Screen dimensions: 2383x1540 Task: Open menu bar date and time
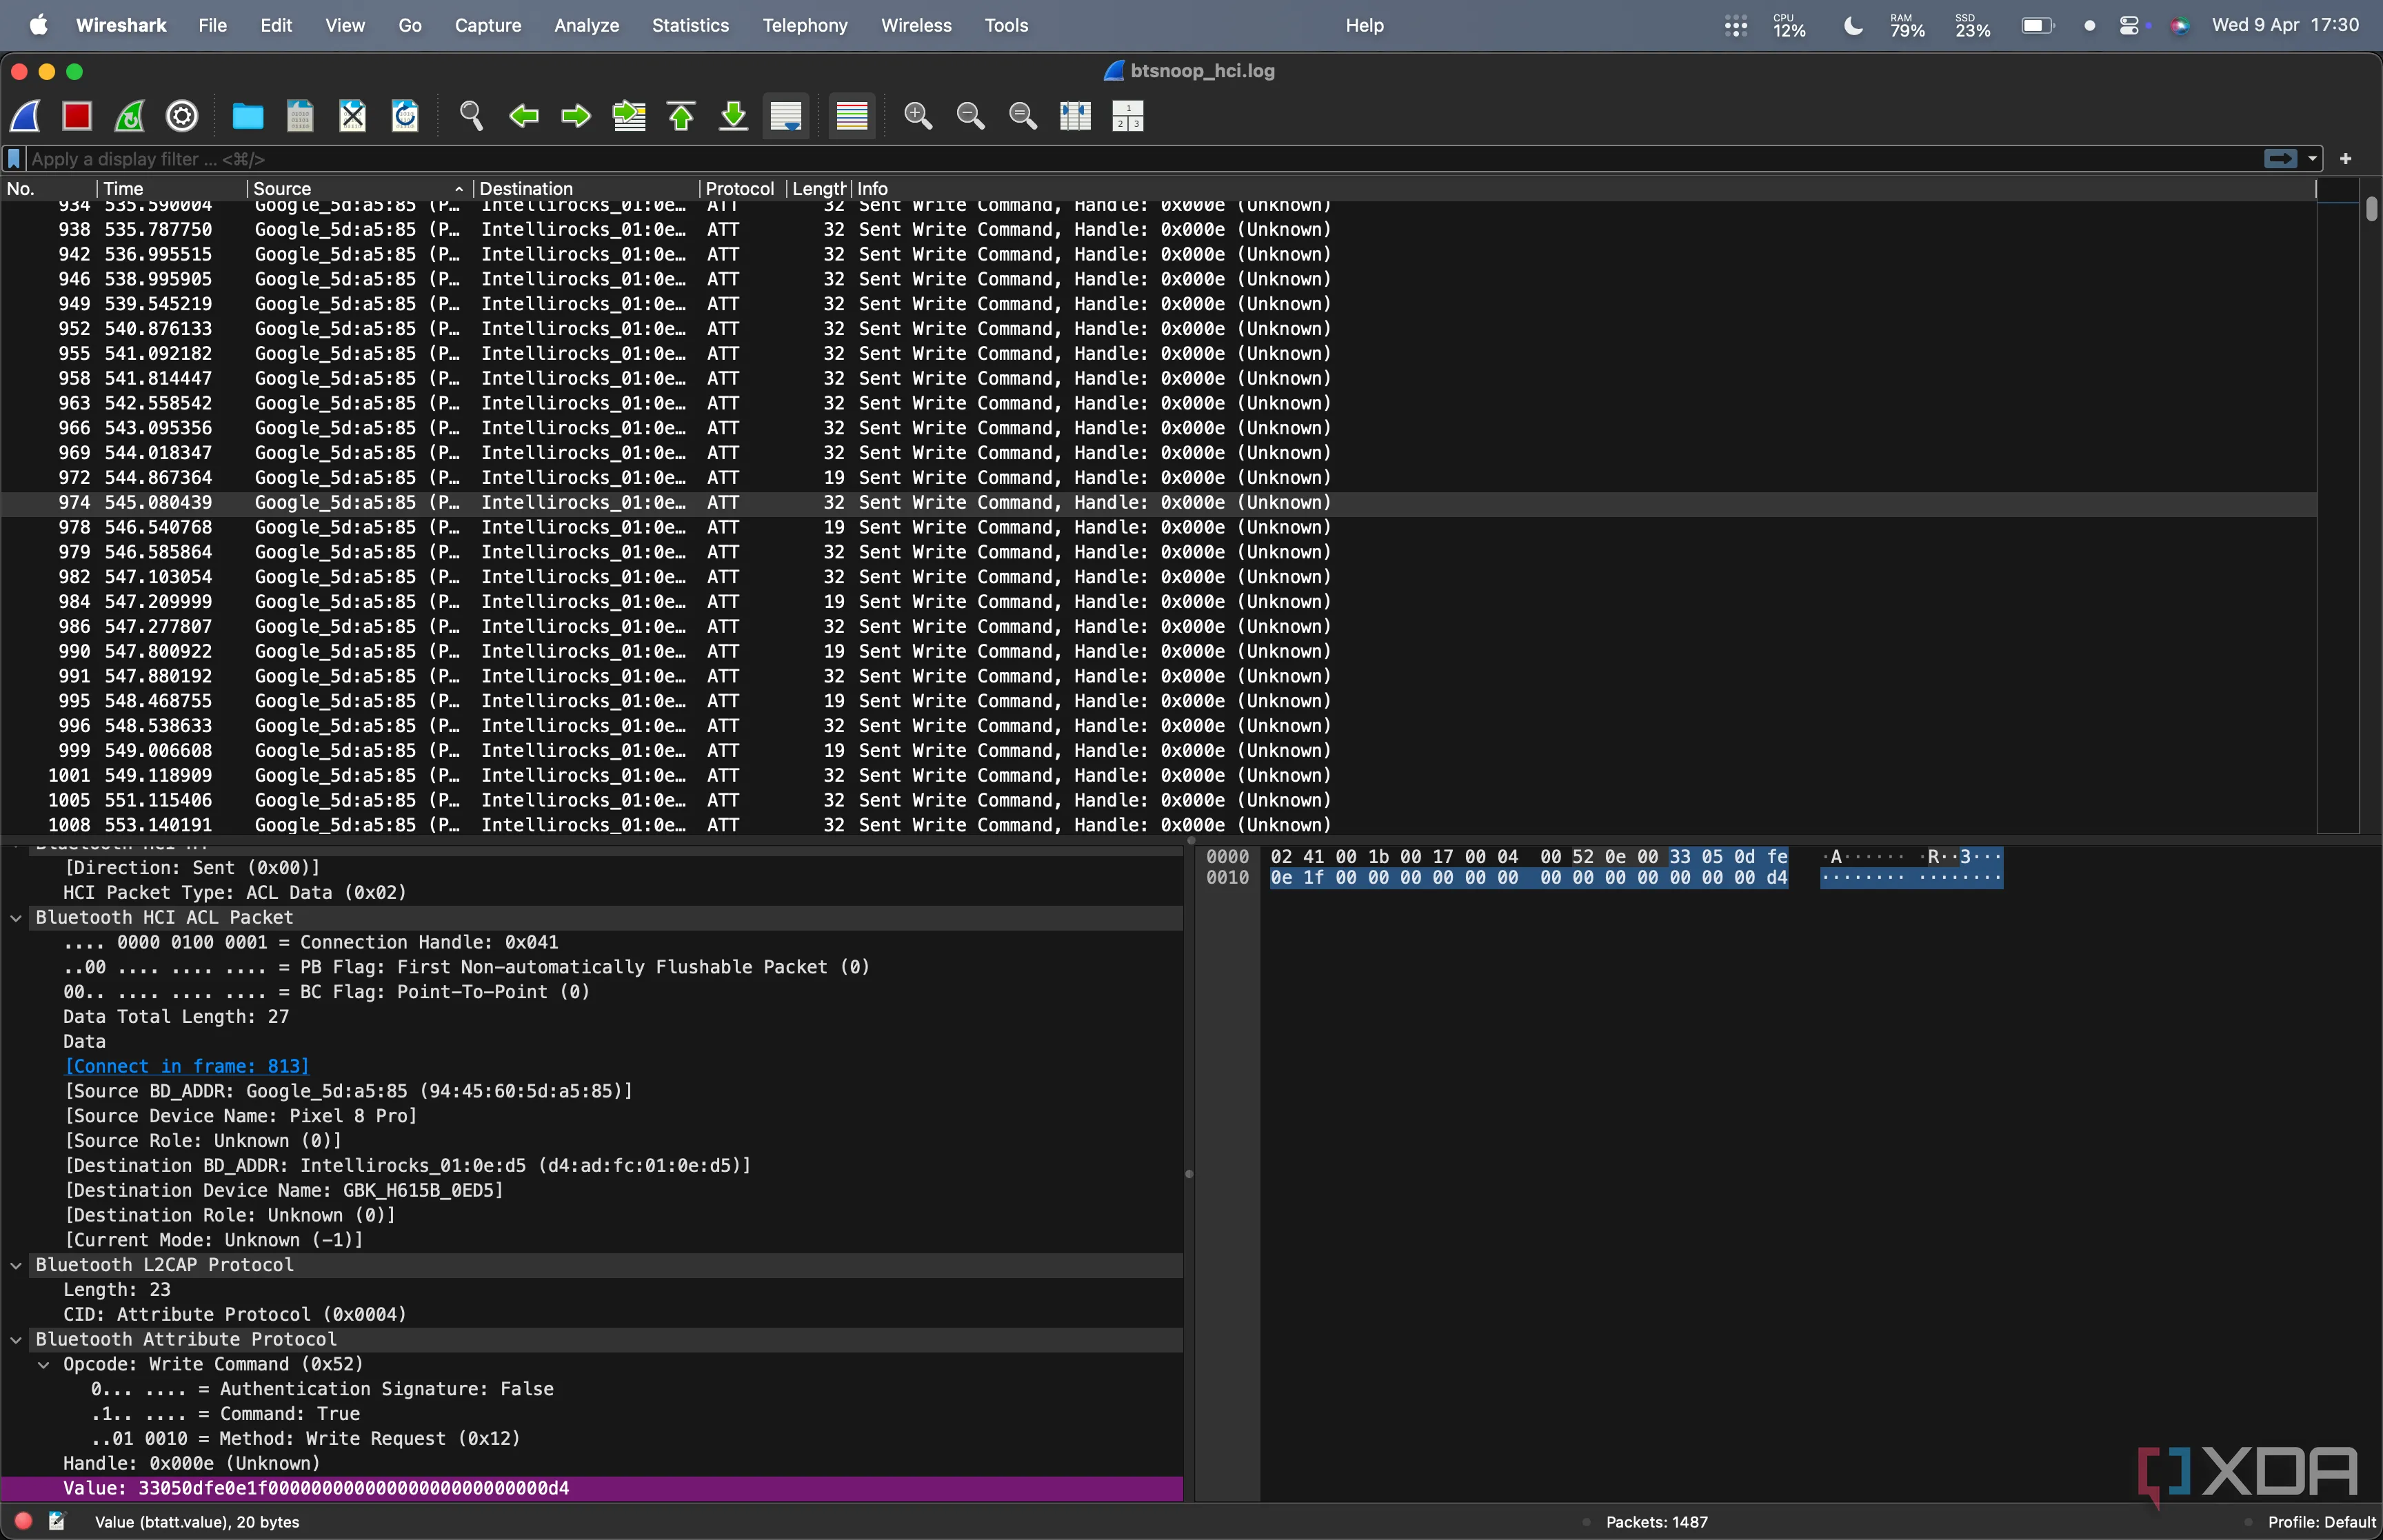pos(2285,26)
